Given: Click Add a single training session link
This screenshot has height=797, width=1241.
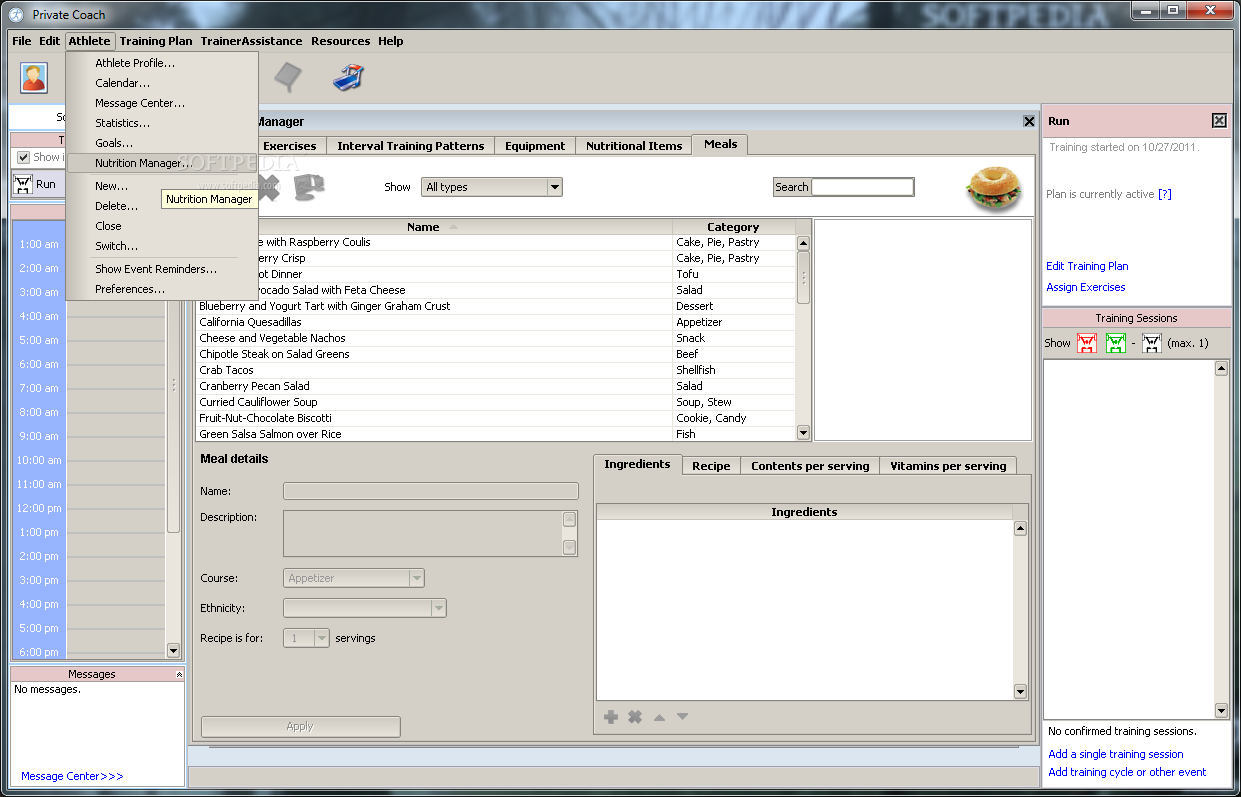Looking at the screenshot, I should point(1115,754).
